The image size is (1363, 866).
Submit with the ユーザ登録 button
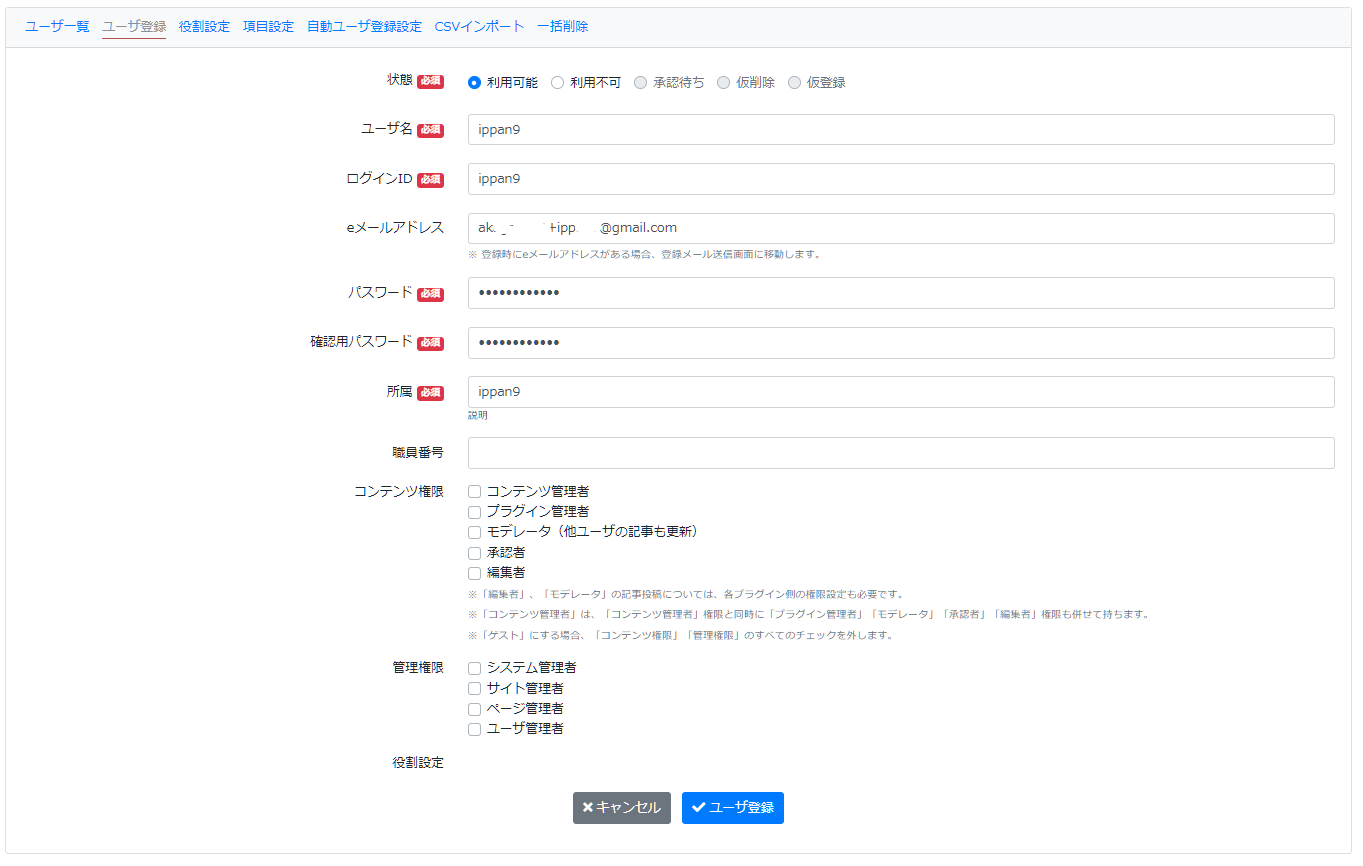tap(733, 808)
